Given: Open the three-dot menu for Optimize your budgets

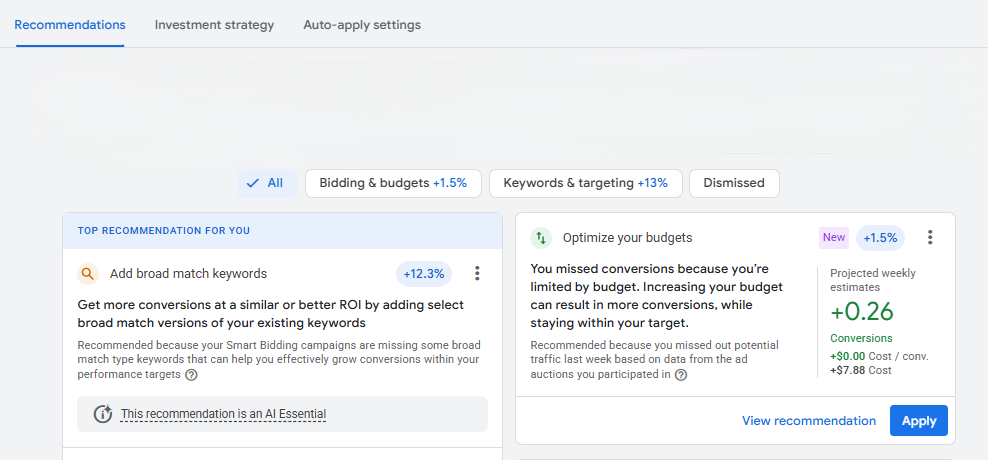Looking at the screenshot, I should click(930, 238).
